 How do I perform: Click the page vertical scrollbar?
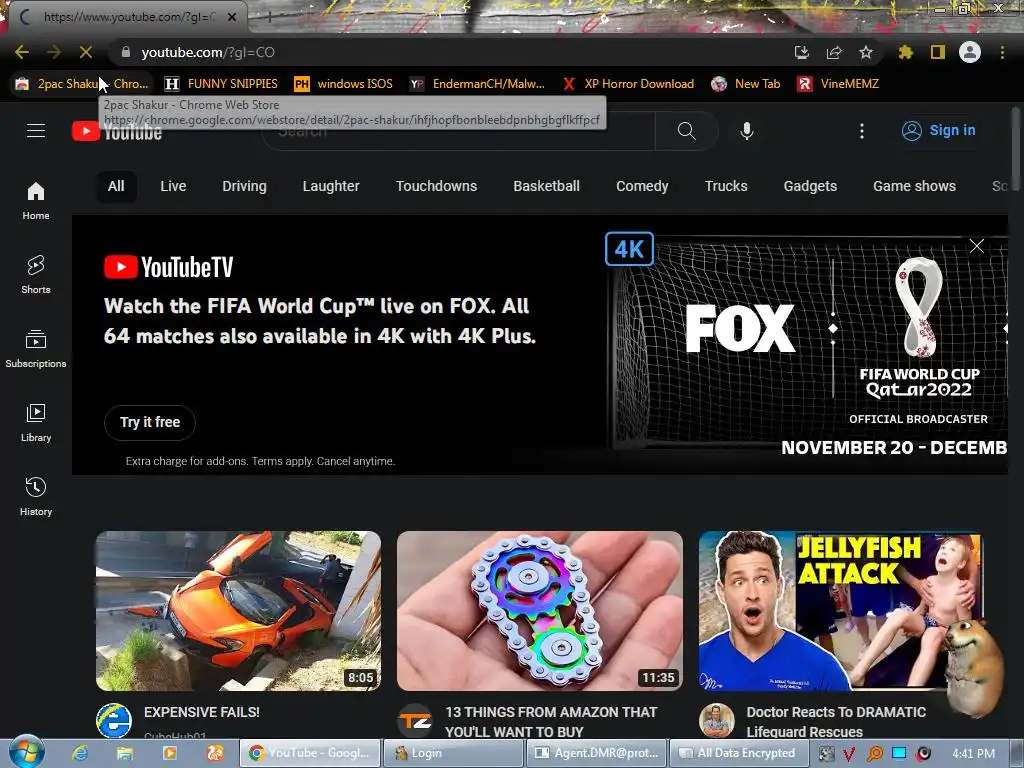click(1016, 148)
